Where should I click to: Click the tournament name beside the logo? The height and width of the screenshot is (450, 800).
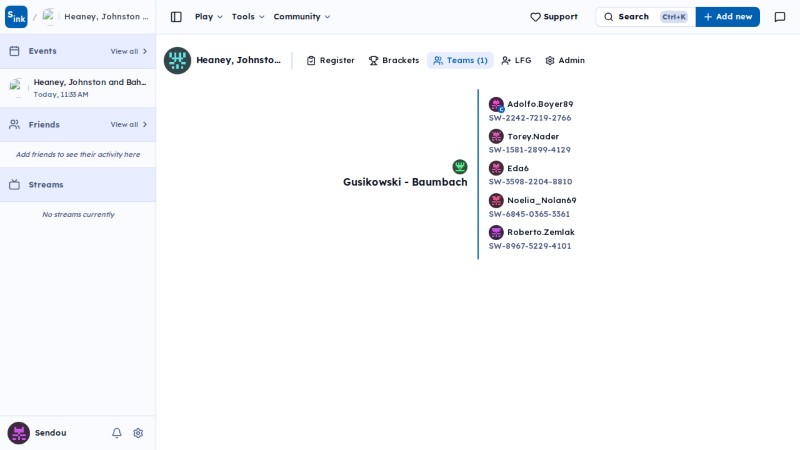(238, 60)
